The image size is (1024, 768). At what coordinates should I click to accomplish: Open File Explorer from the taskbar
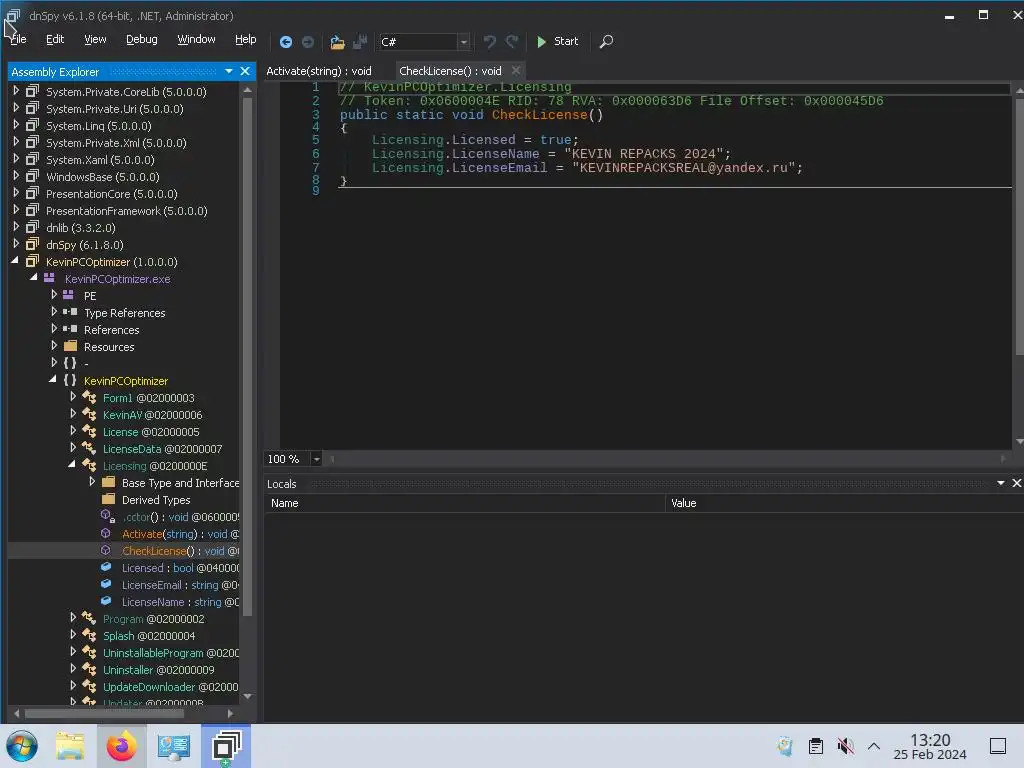point(70,746)
